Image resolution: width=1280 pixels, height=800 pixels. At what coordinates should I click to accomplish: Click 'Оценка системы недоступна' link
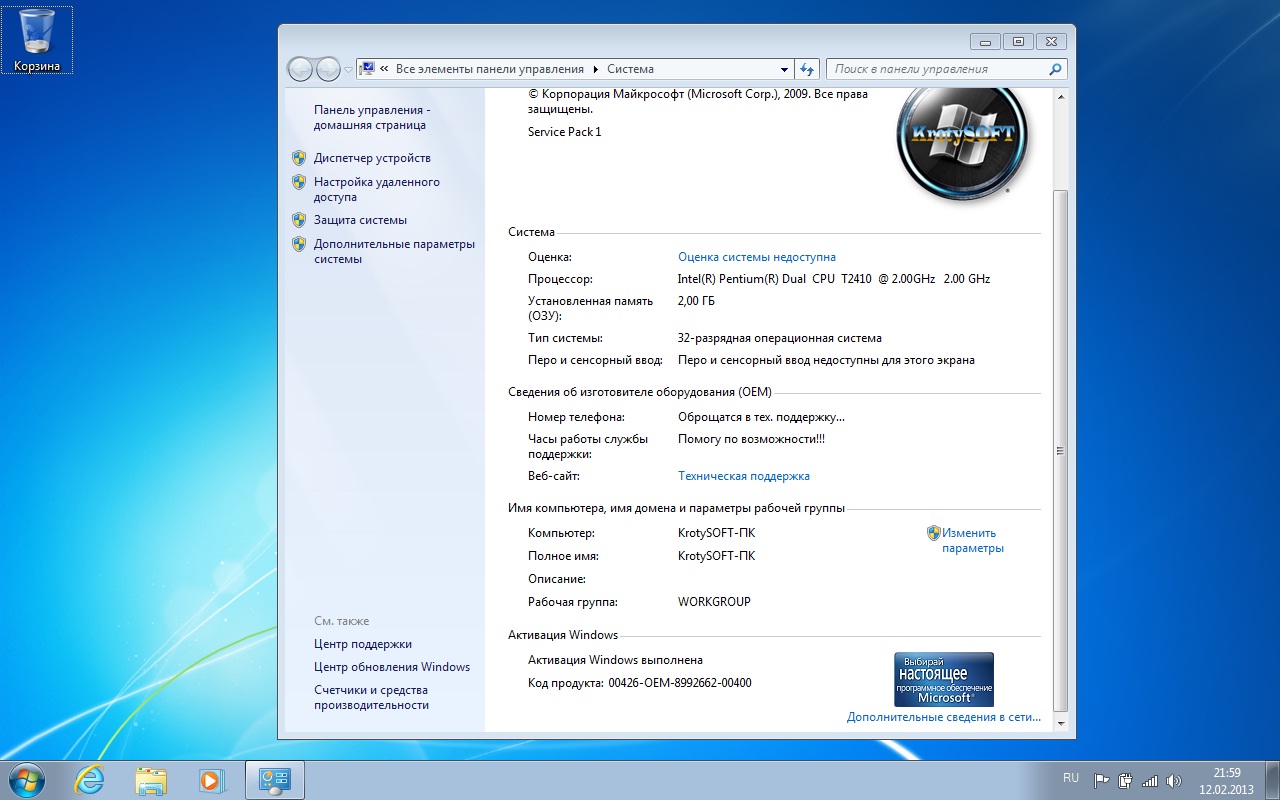coord(757,257)
